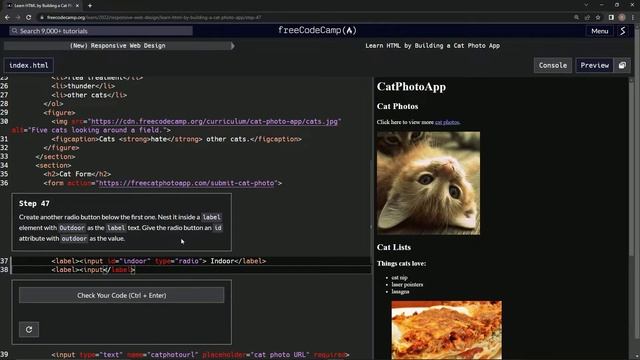640x360 pixels.
Task: Click the 'other cats' list item code on line 27
Action: tap(89, 95)
